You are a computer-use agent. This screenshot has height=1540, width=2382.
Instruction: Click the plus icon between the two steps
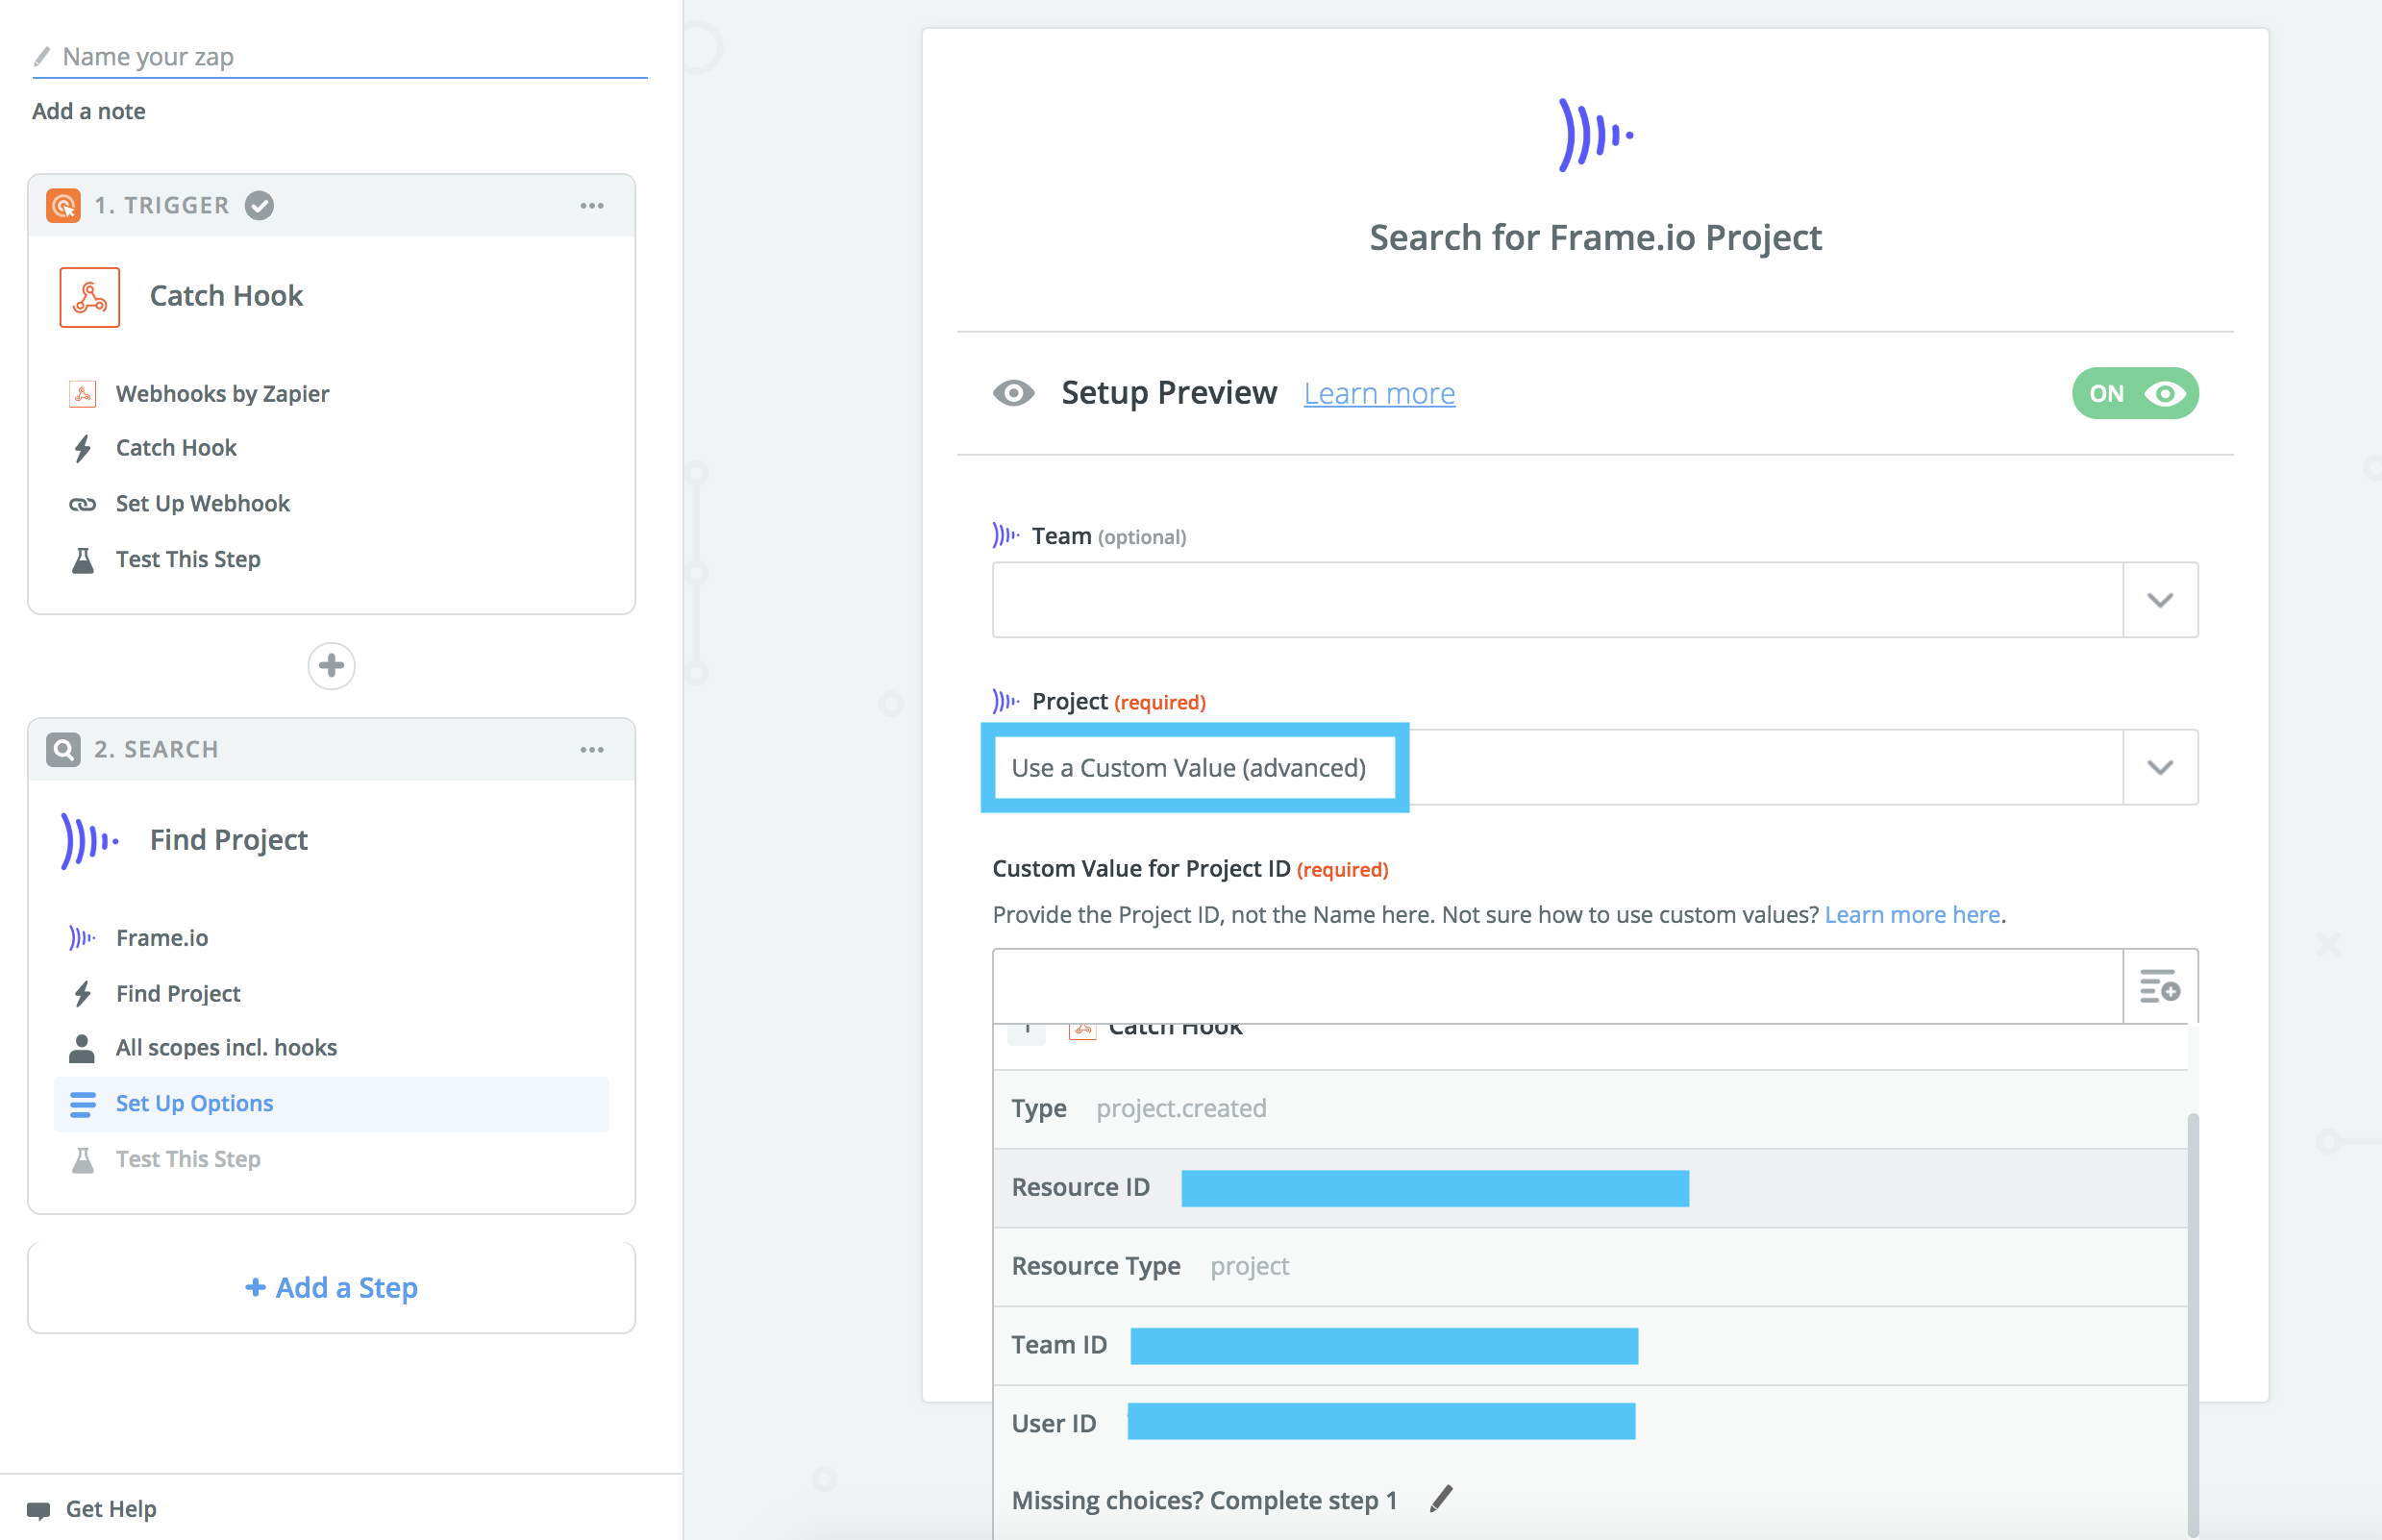tap(331, 665)
